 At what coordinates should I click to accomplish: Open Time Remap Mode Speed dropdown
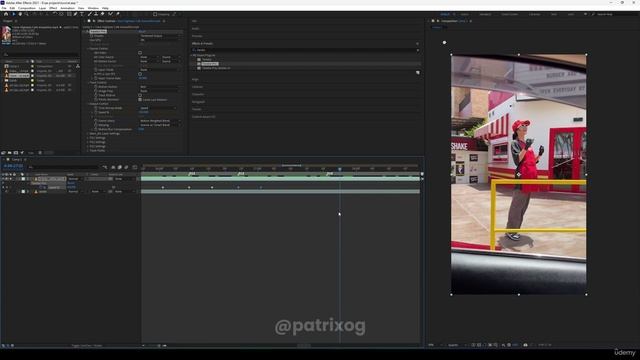tap(158, 108)
